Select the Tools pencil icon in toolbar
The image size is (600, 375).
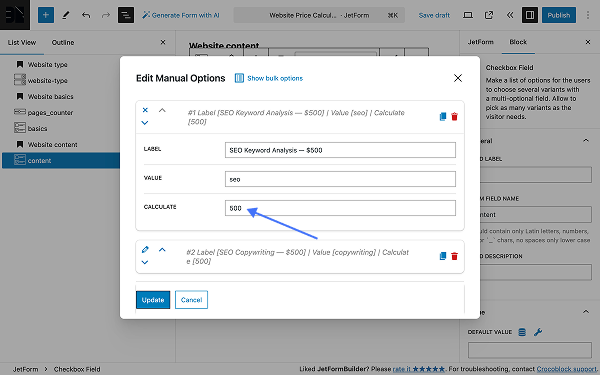[x=66, y=15]
